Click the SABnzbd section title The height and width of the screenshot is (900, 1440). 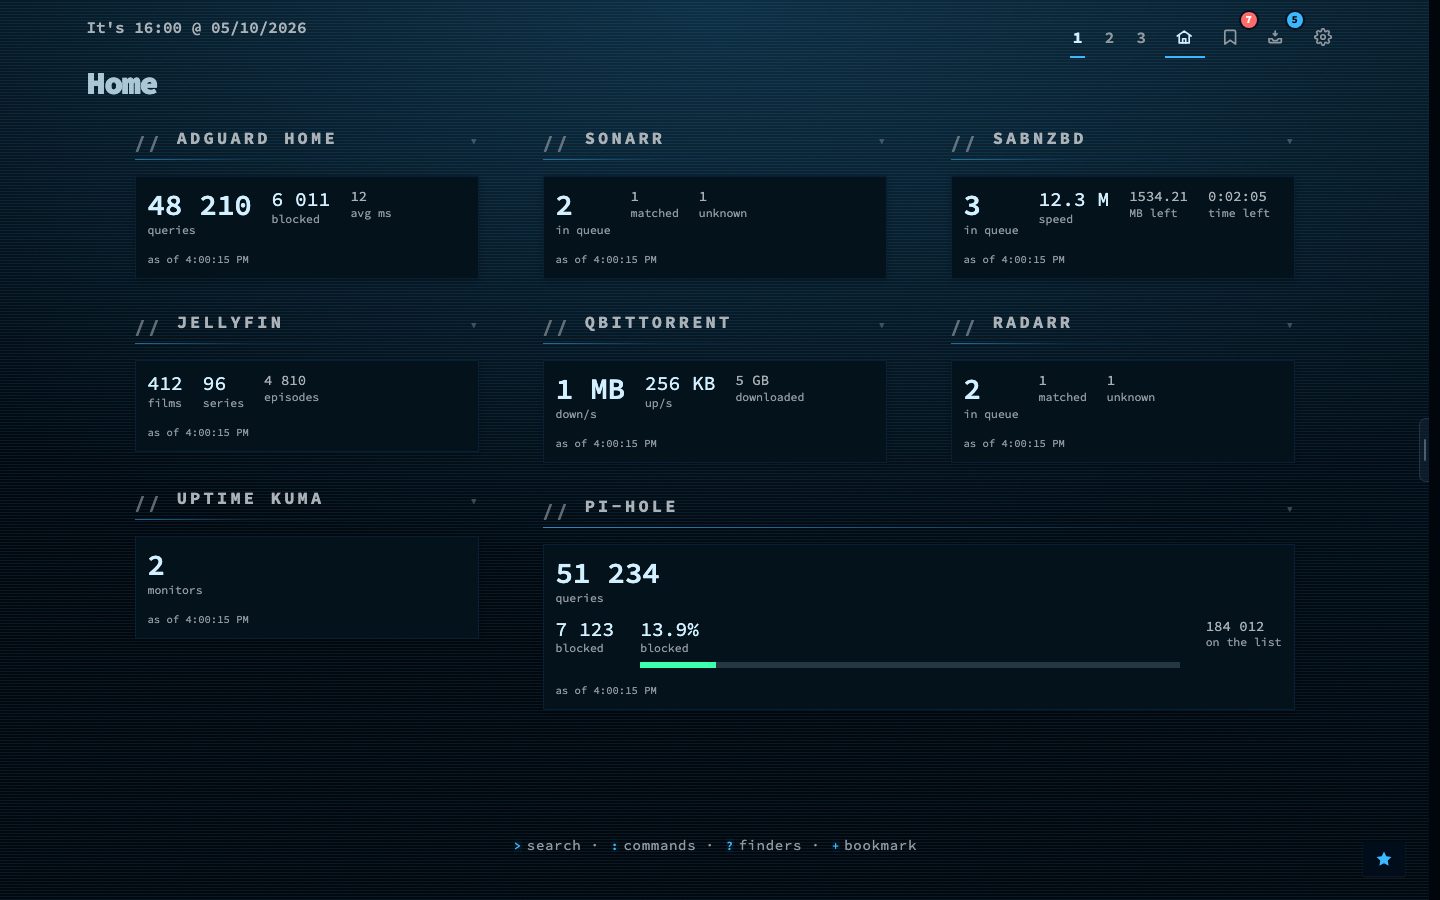[1039, 139]
